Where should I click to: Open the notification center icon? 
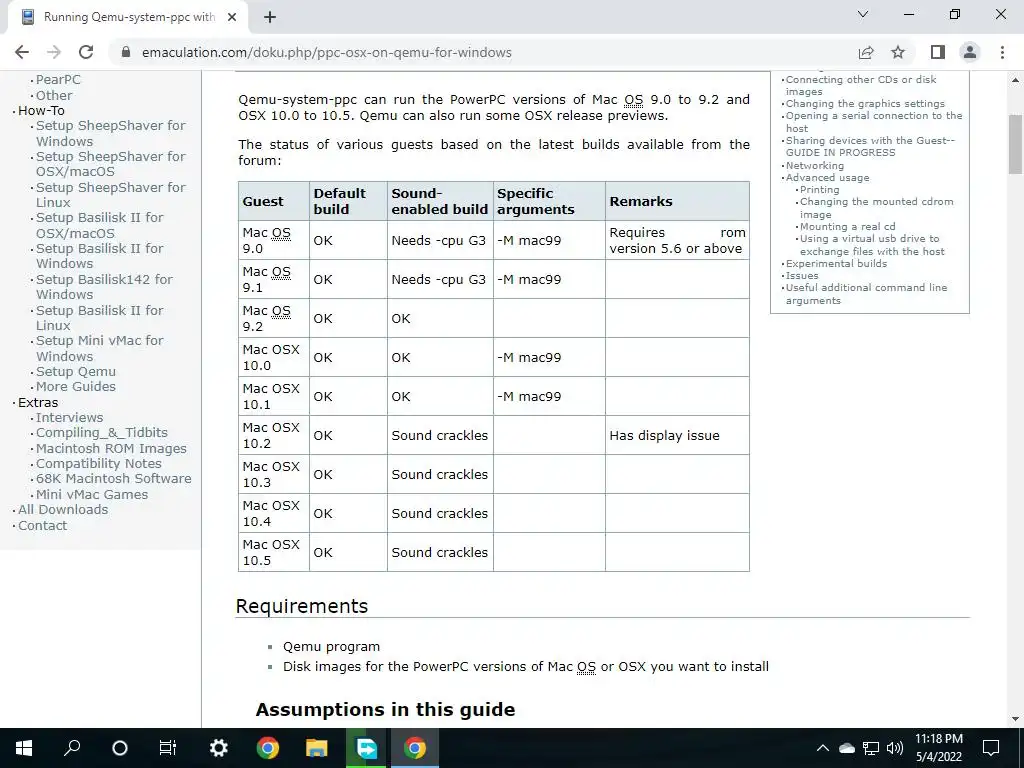[991, 748]
